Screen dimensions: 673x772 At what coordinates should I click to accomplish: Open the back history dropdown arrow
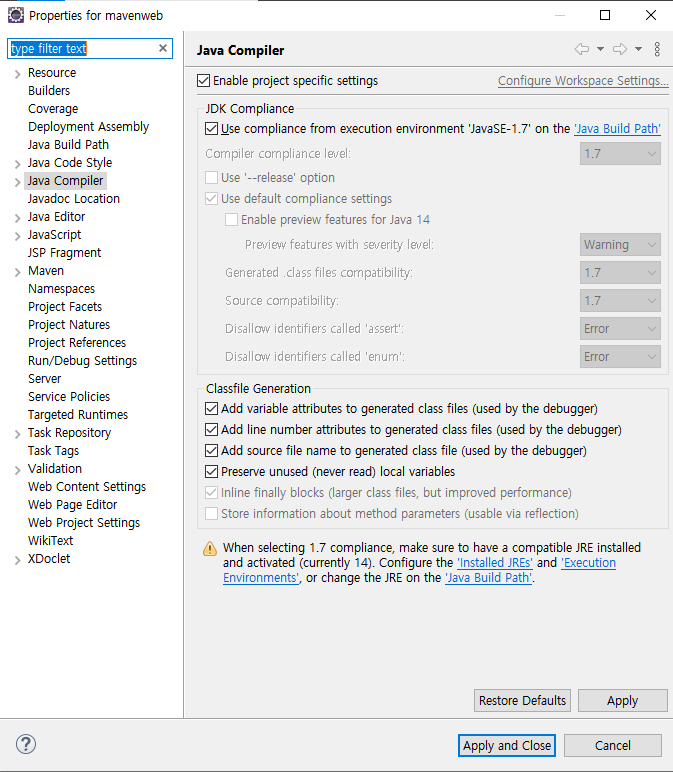(600, 49)
